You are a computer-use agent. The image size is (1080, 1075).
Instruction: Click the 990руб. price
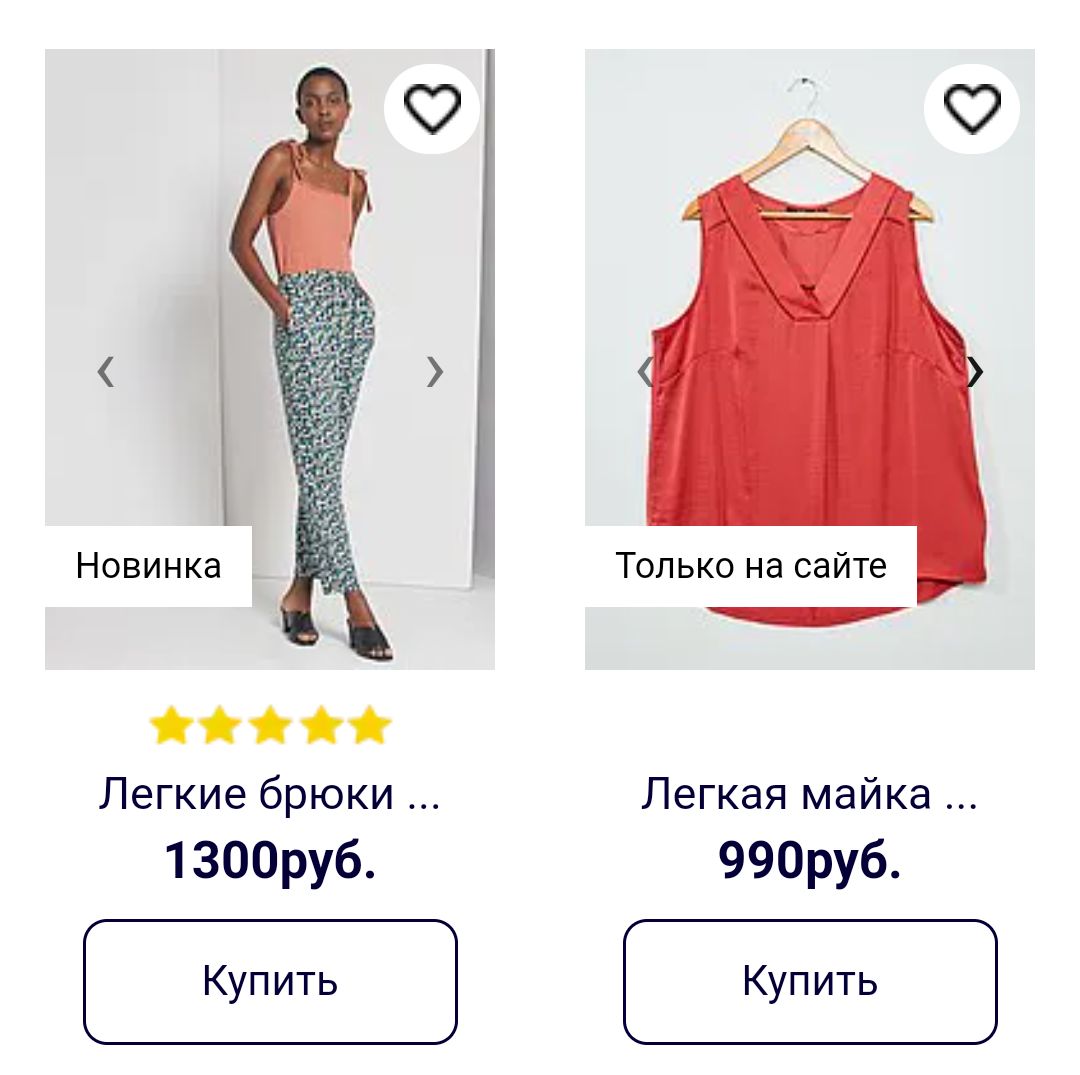click(809, 860)
